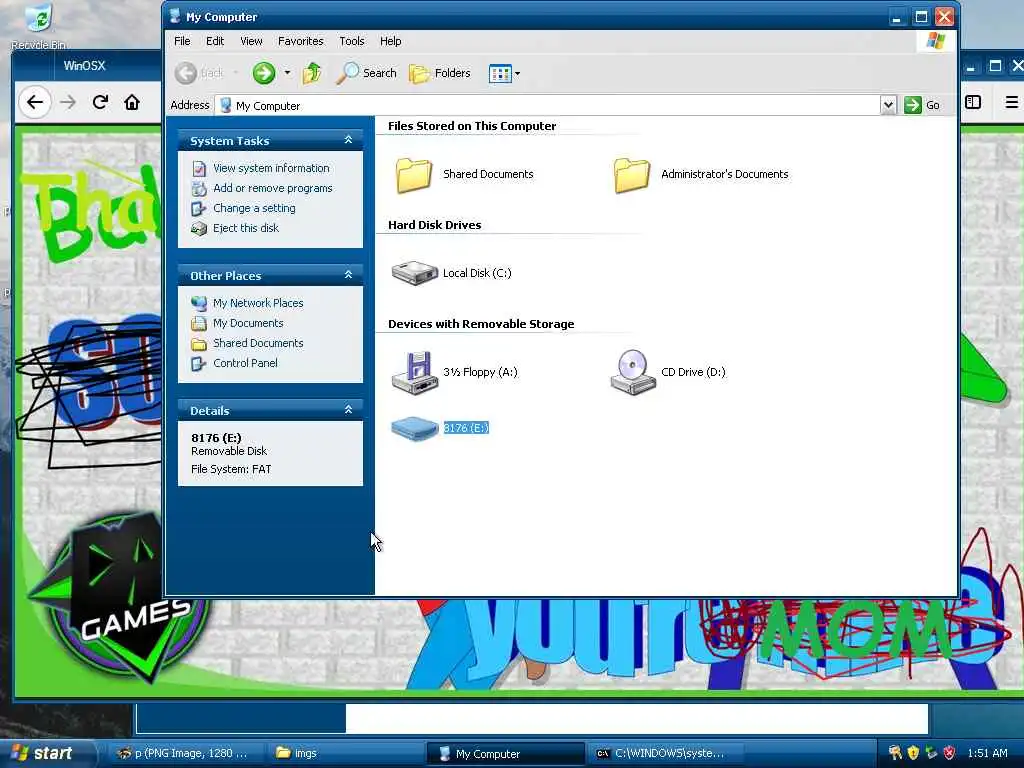1024x768 pixels.
Task: Click the back arrow in WinOSX browser window
Action: coord(35,102)
